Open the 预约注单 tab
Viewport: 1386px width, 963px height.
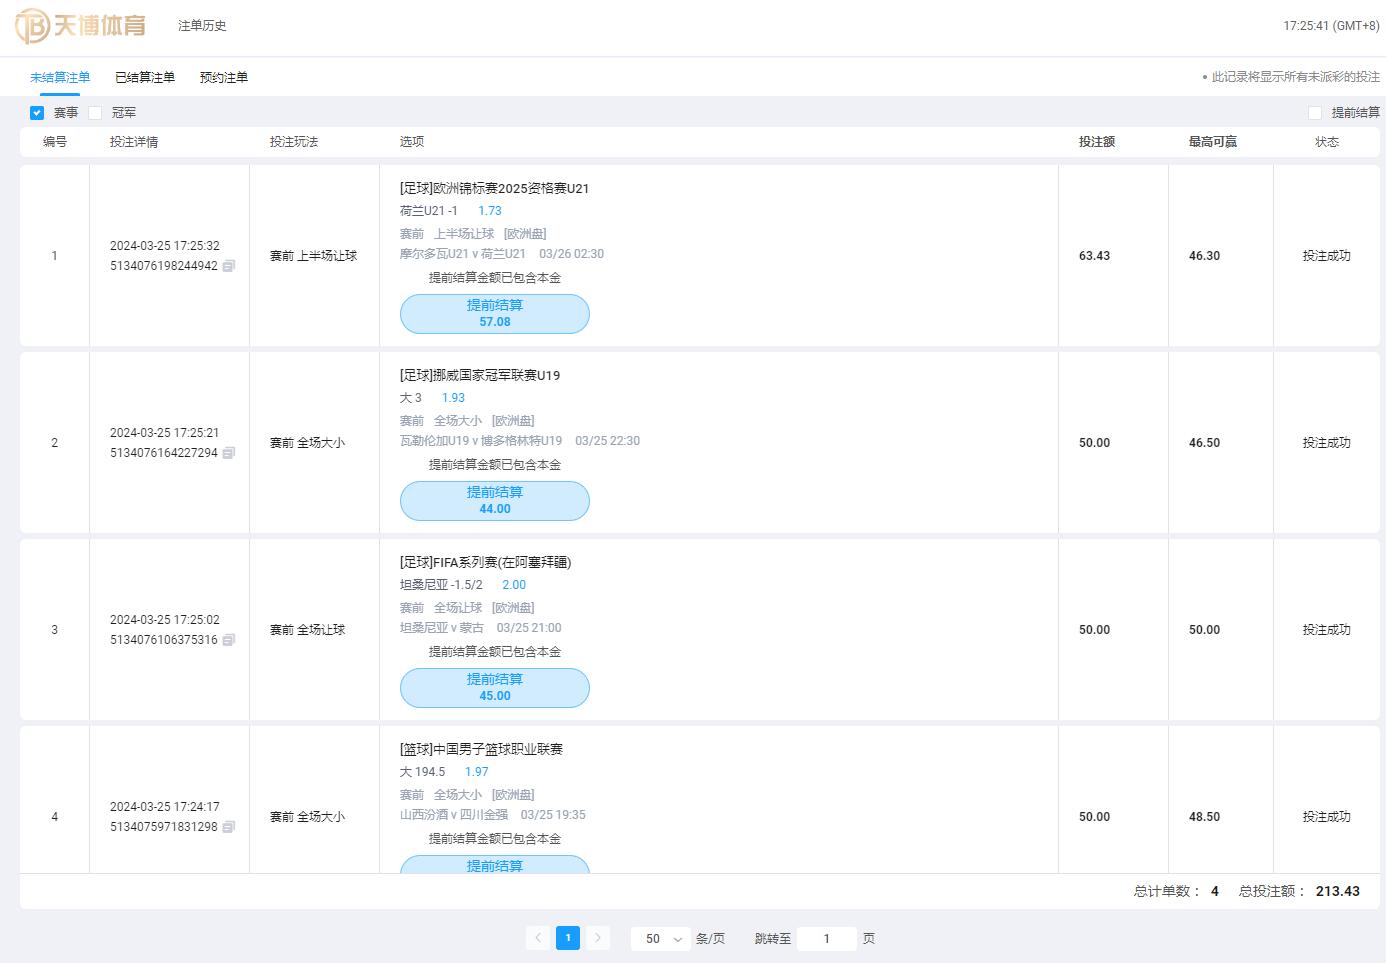click(223, 77)
